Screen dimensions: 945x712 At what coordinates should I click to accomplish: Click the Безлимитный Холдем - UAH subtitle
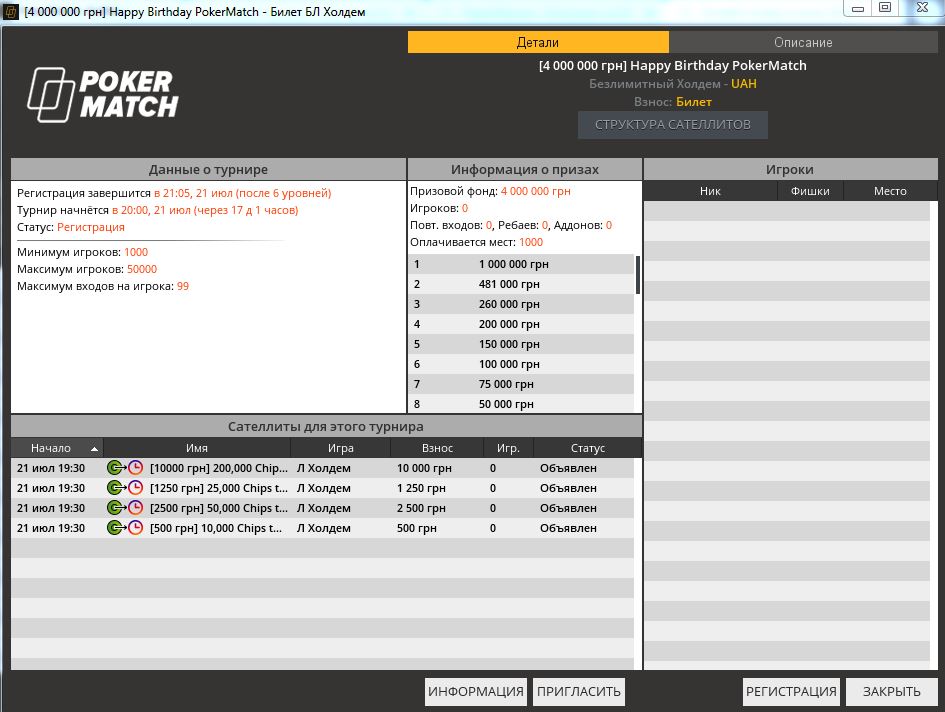click(673, 84)
